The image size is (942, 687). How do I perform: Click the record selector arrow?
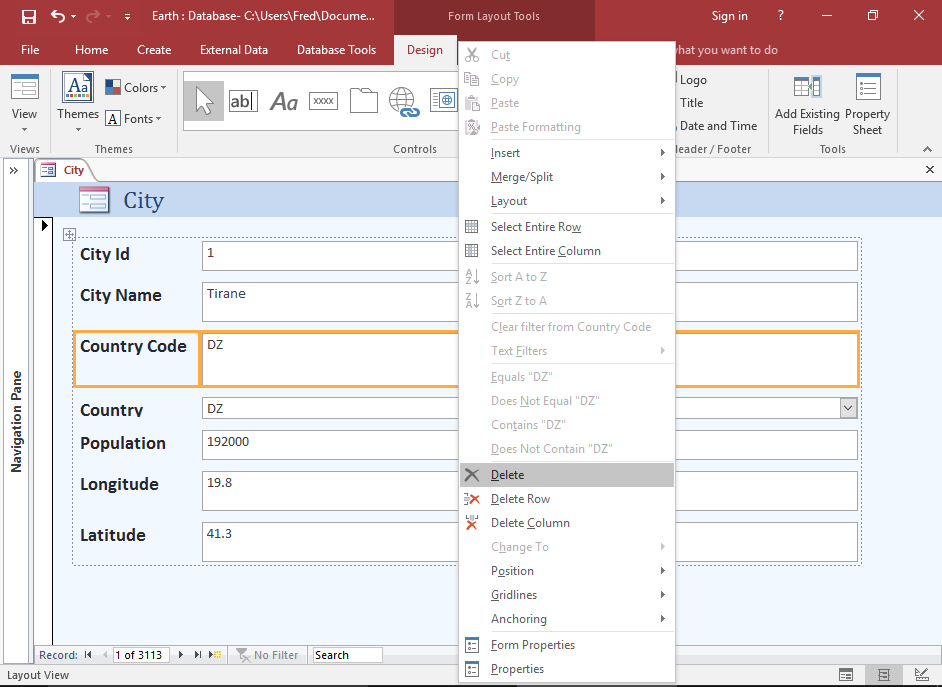point(44,226)
